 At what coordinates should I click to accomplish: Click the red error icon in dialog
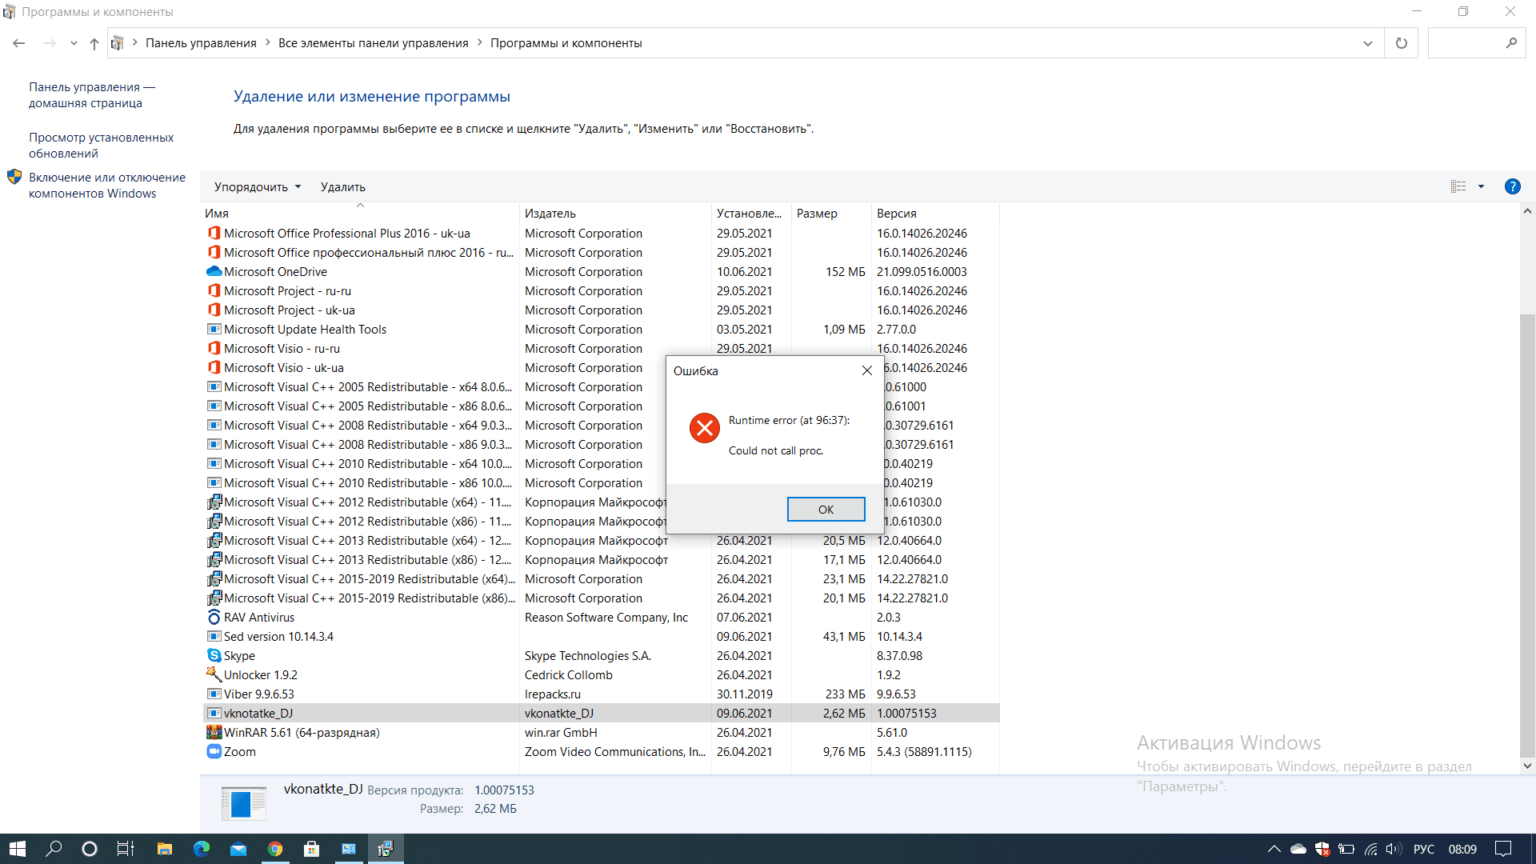(x=704, y=428)
